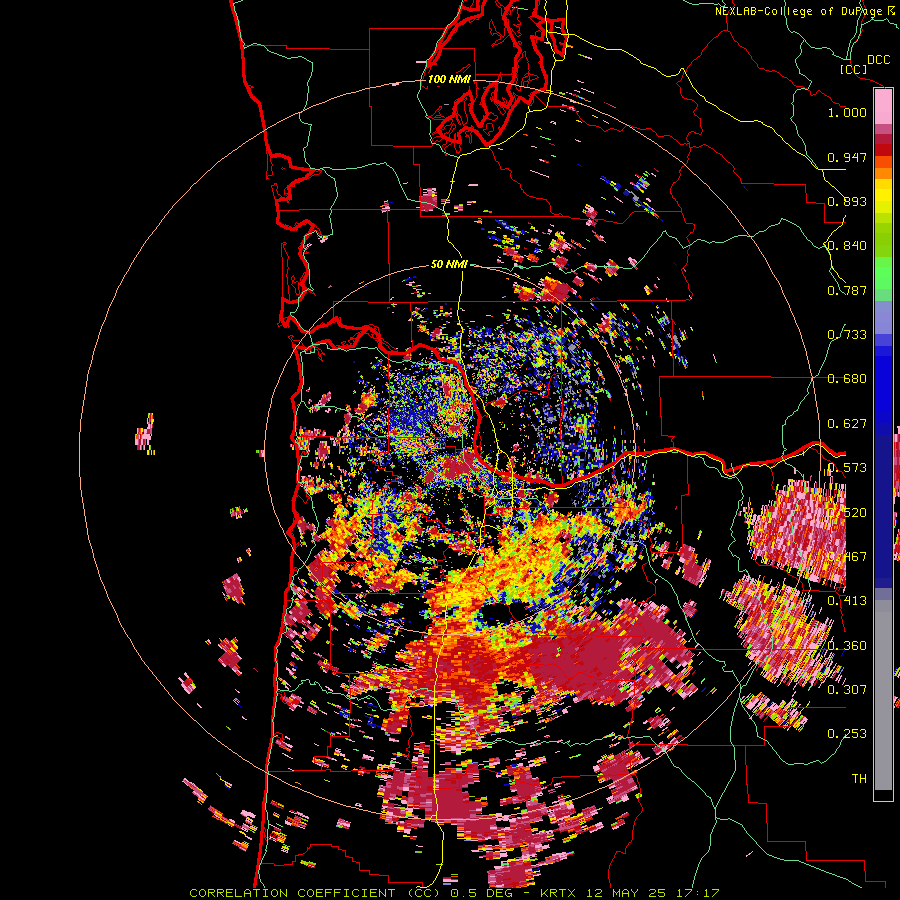Screen dimensions: 900x900
Task: Click the TH threshold label
Action: point(859,779)
